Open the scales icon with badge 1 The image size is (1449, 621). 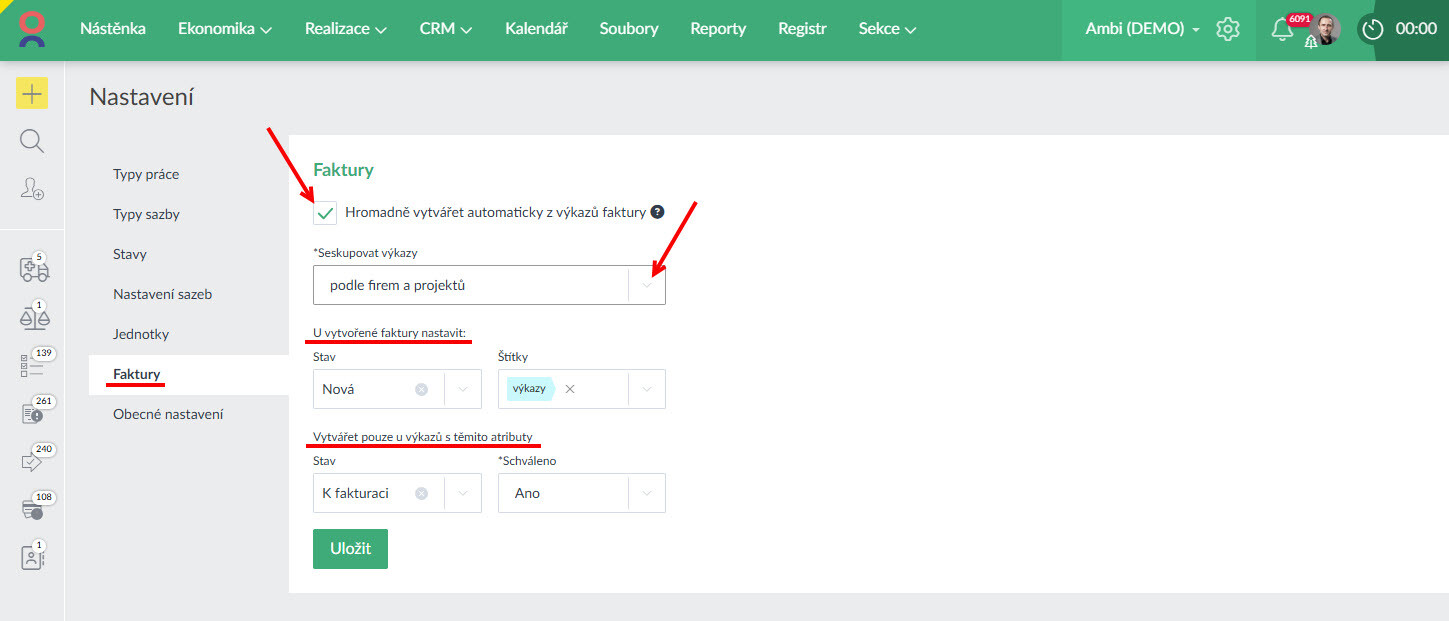click(33, 318)
